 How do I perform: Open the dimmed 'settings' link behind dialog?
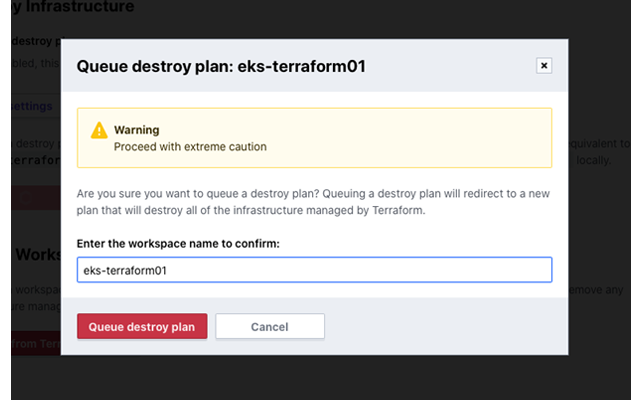pos(30,106)
